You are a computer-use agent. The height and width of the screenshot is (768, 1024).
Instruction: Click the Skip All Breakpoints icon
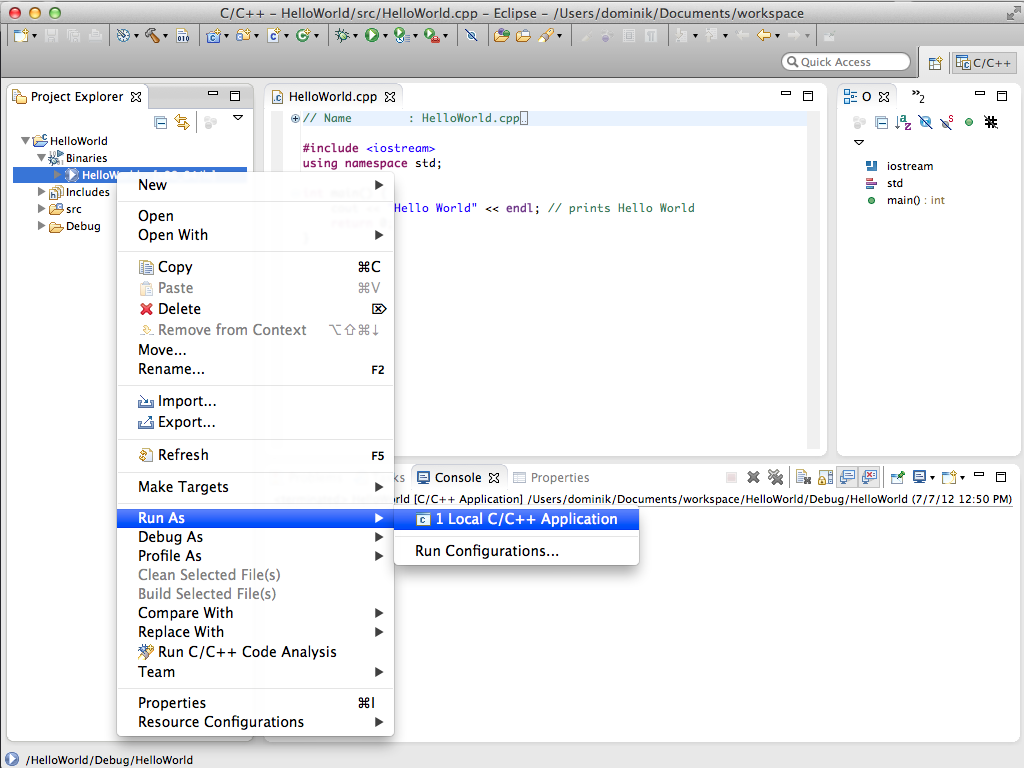click(471, 35)
